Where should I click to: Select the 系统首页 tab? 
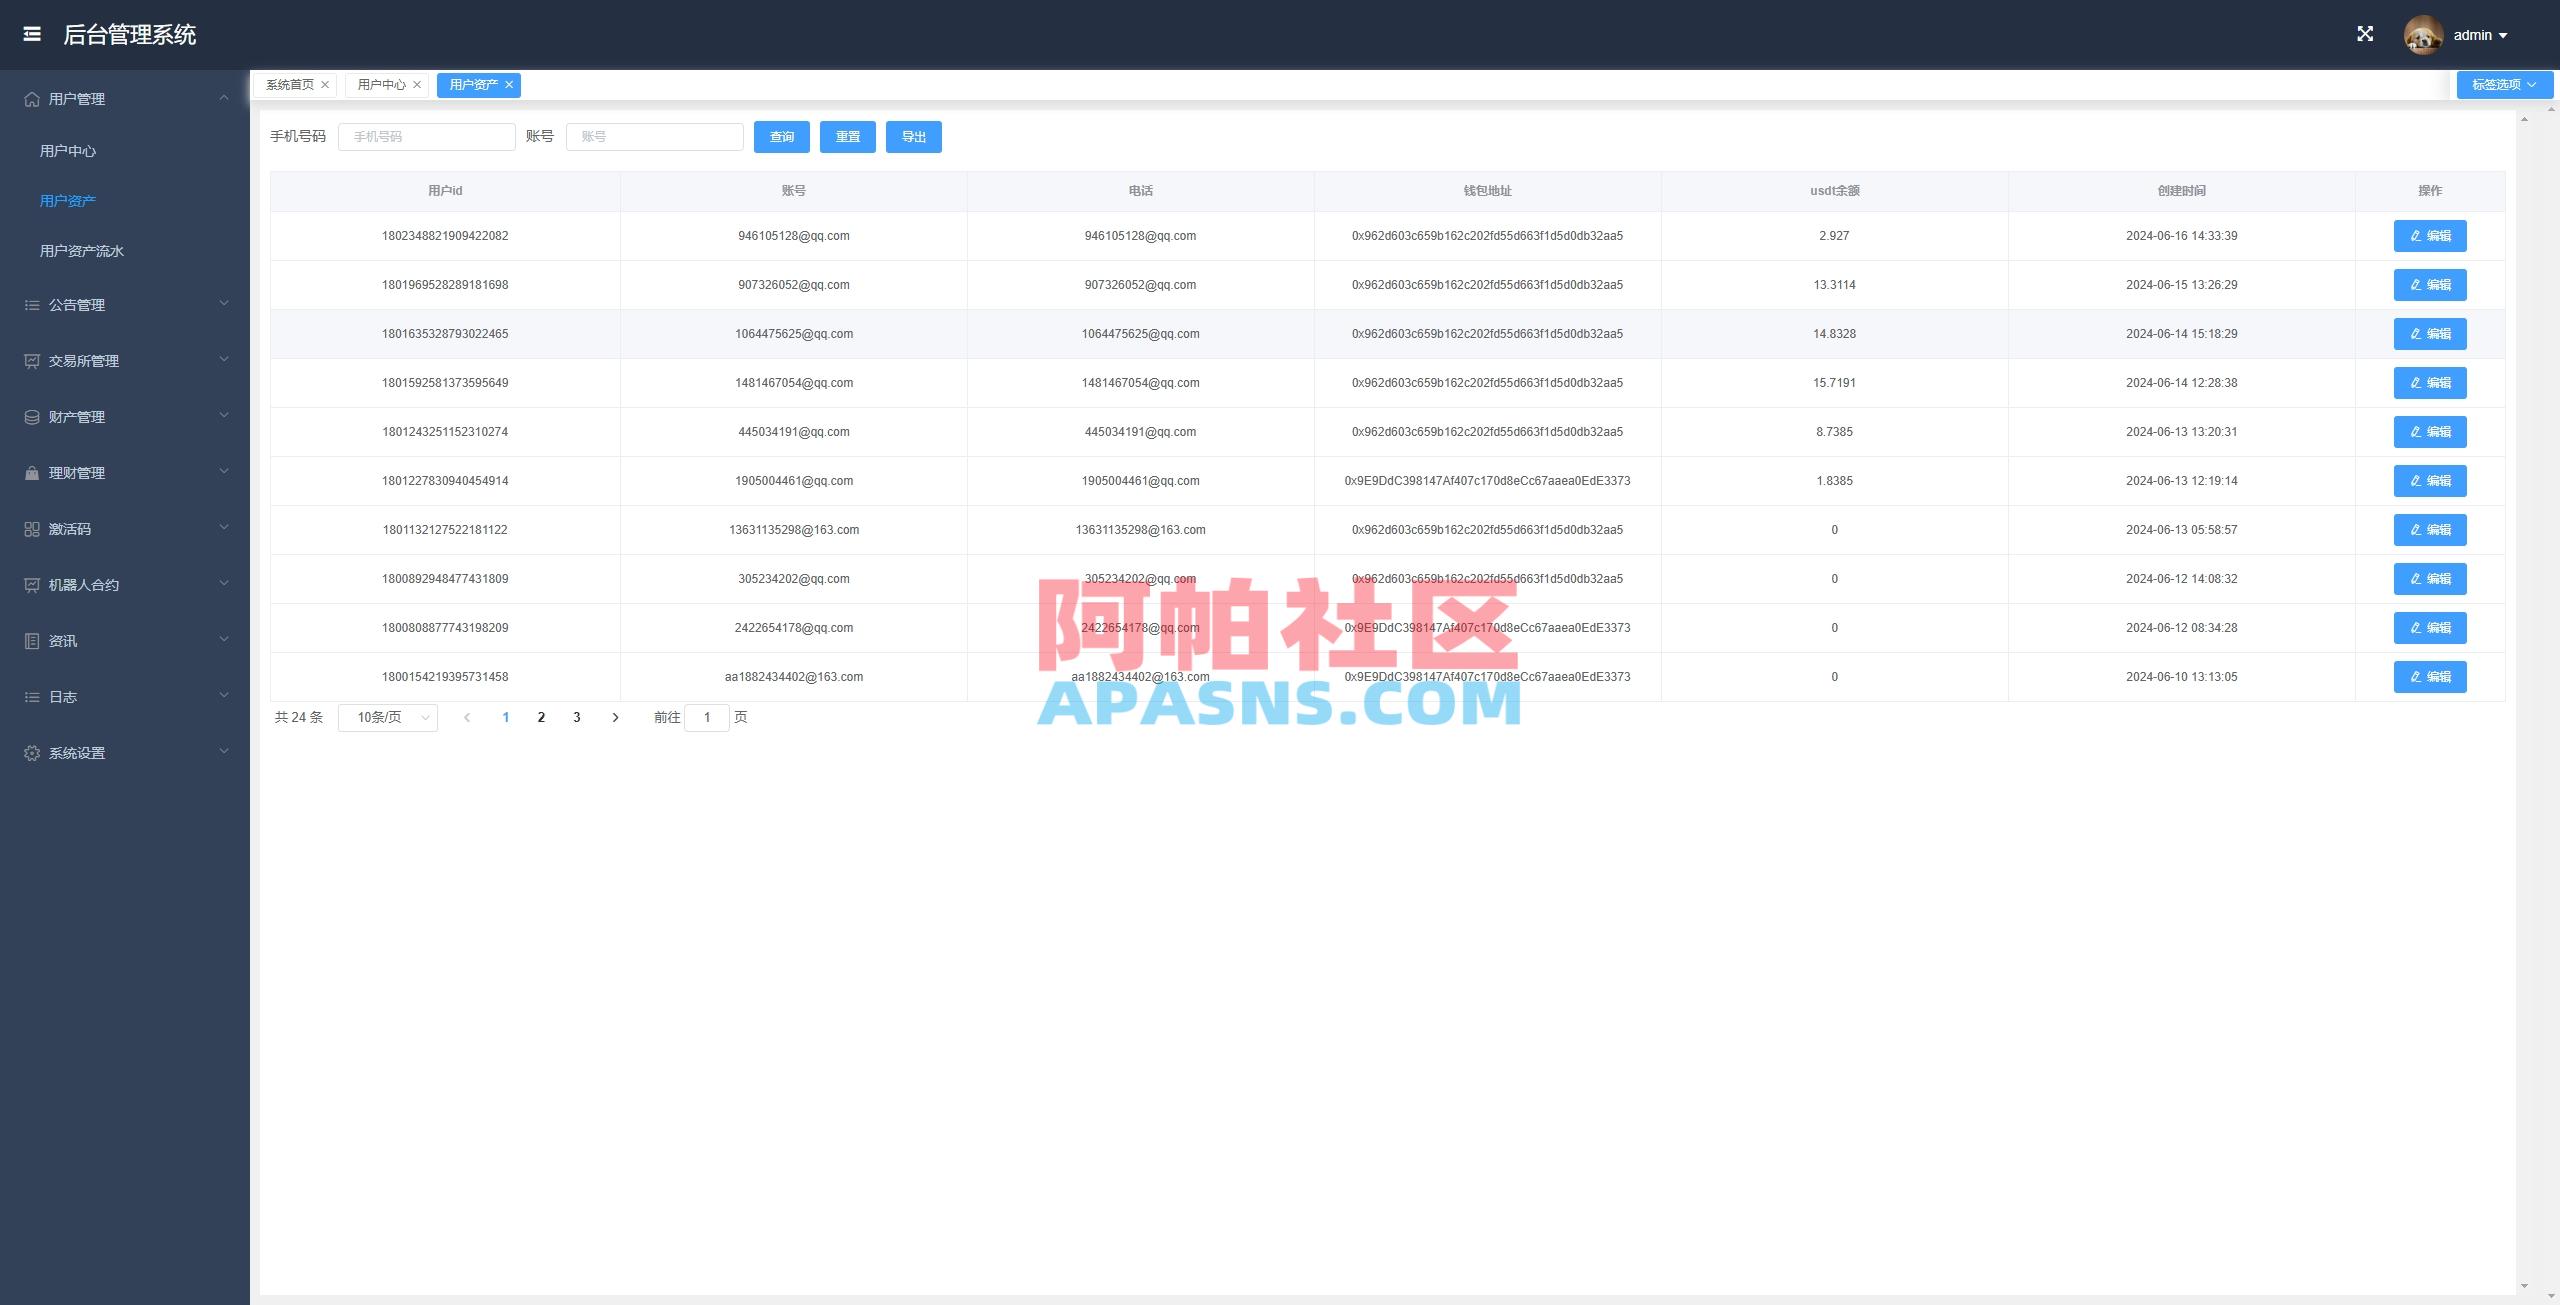pos(290,84)
